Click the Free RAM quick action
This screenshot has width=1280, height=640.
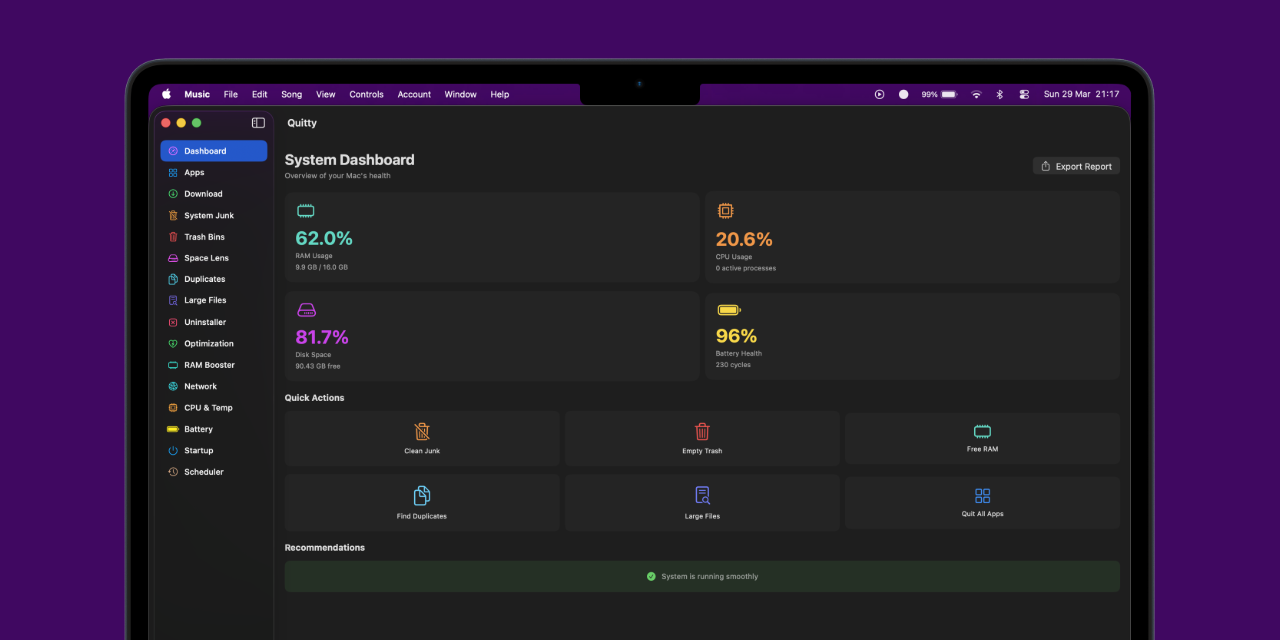click(x=982, y=438)
